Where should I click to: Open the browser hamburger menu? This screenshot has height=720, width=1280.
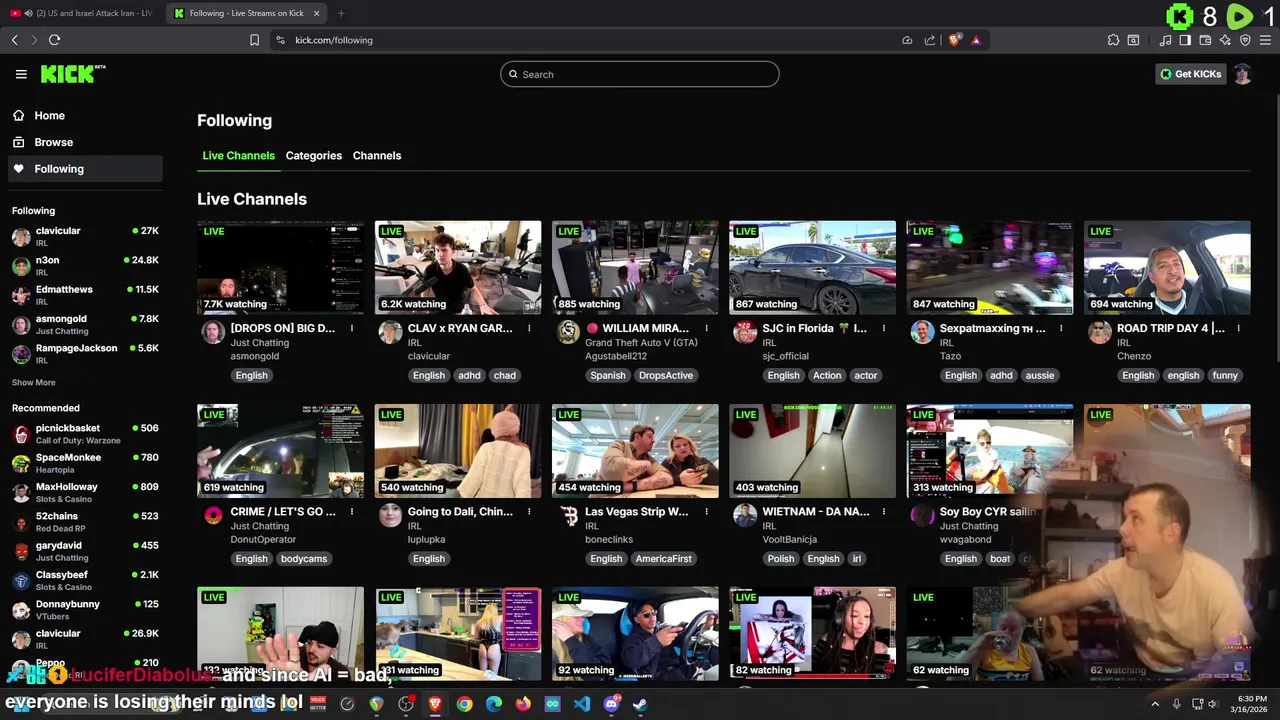point(1265,40)
